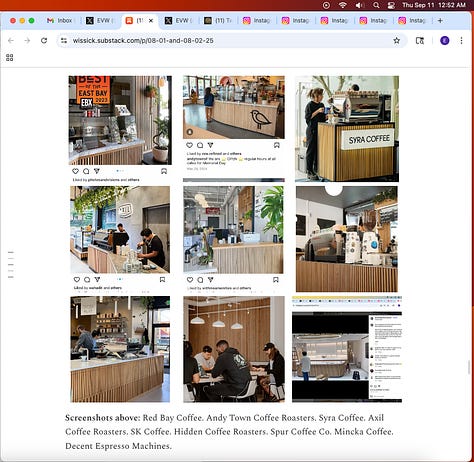This screenshot has width=474, height=462.
Task: Switch to the Gmail Inbox tab
Action: point(60,21)
